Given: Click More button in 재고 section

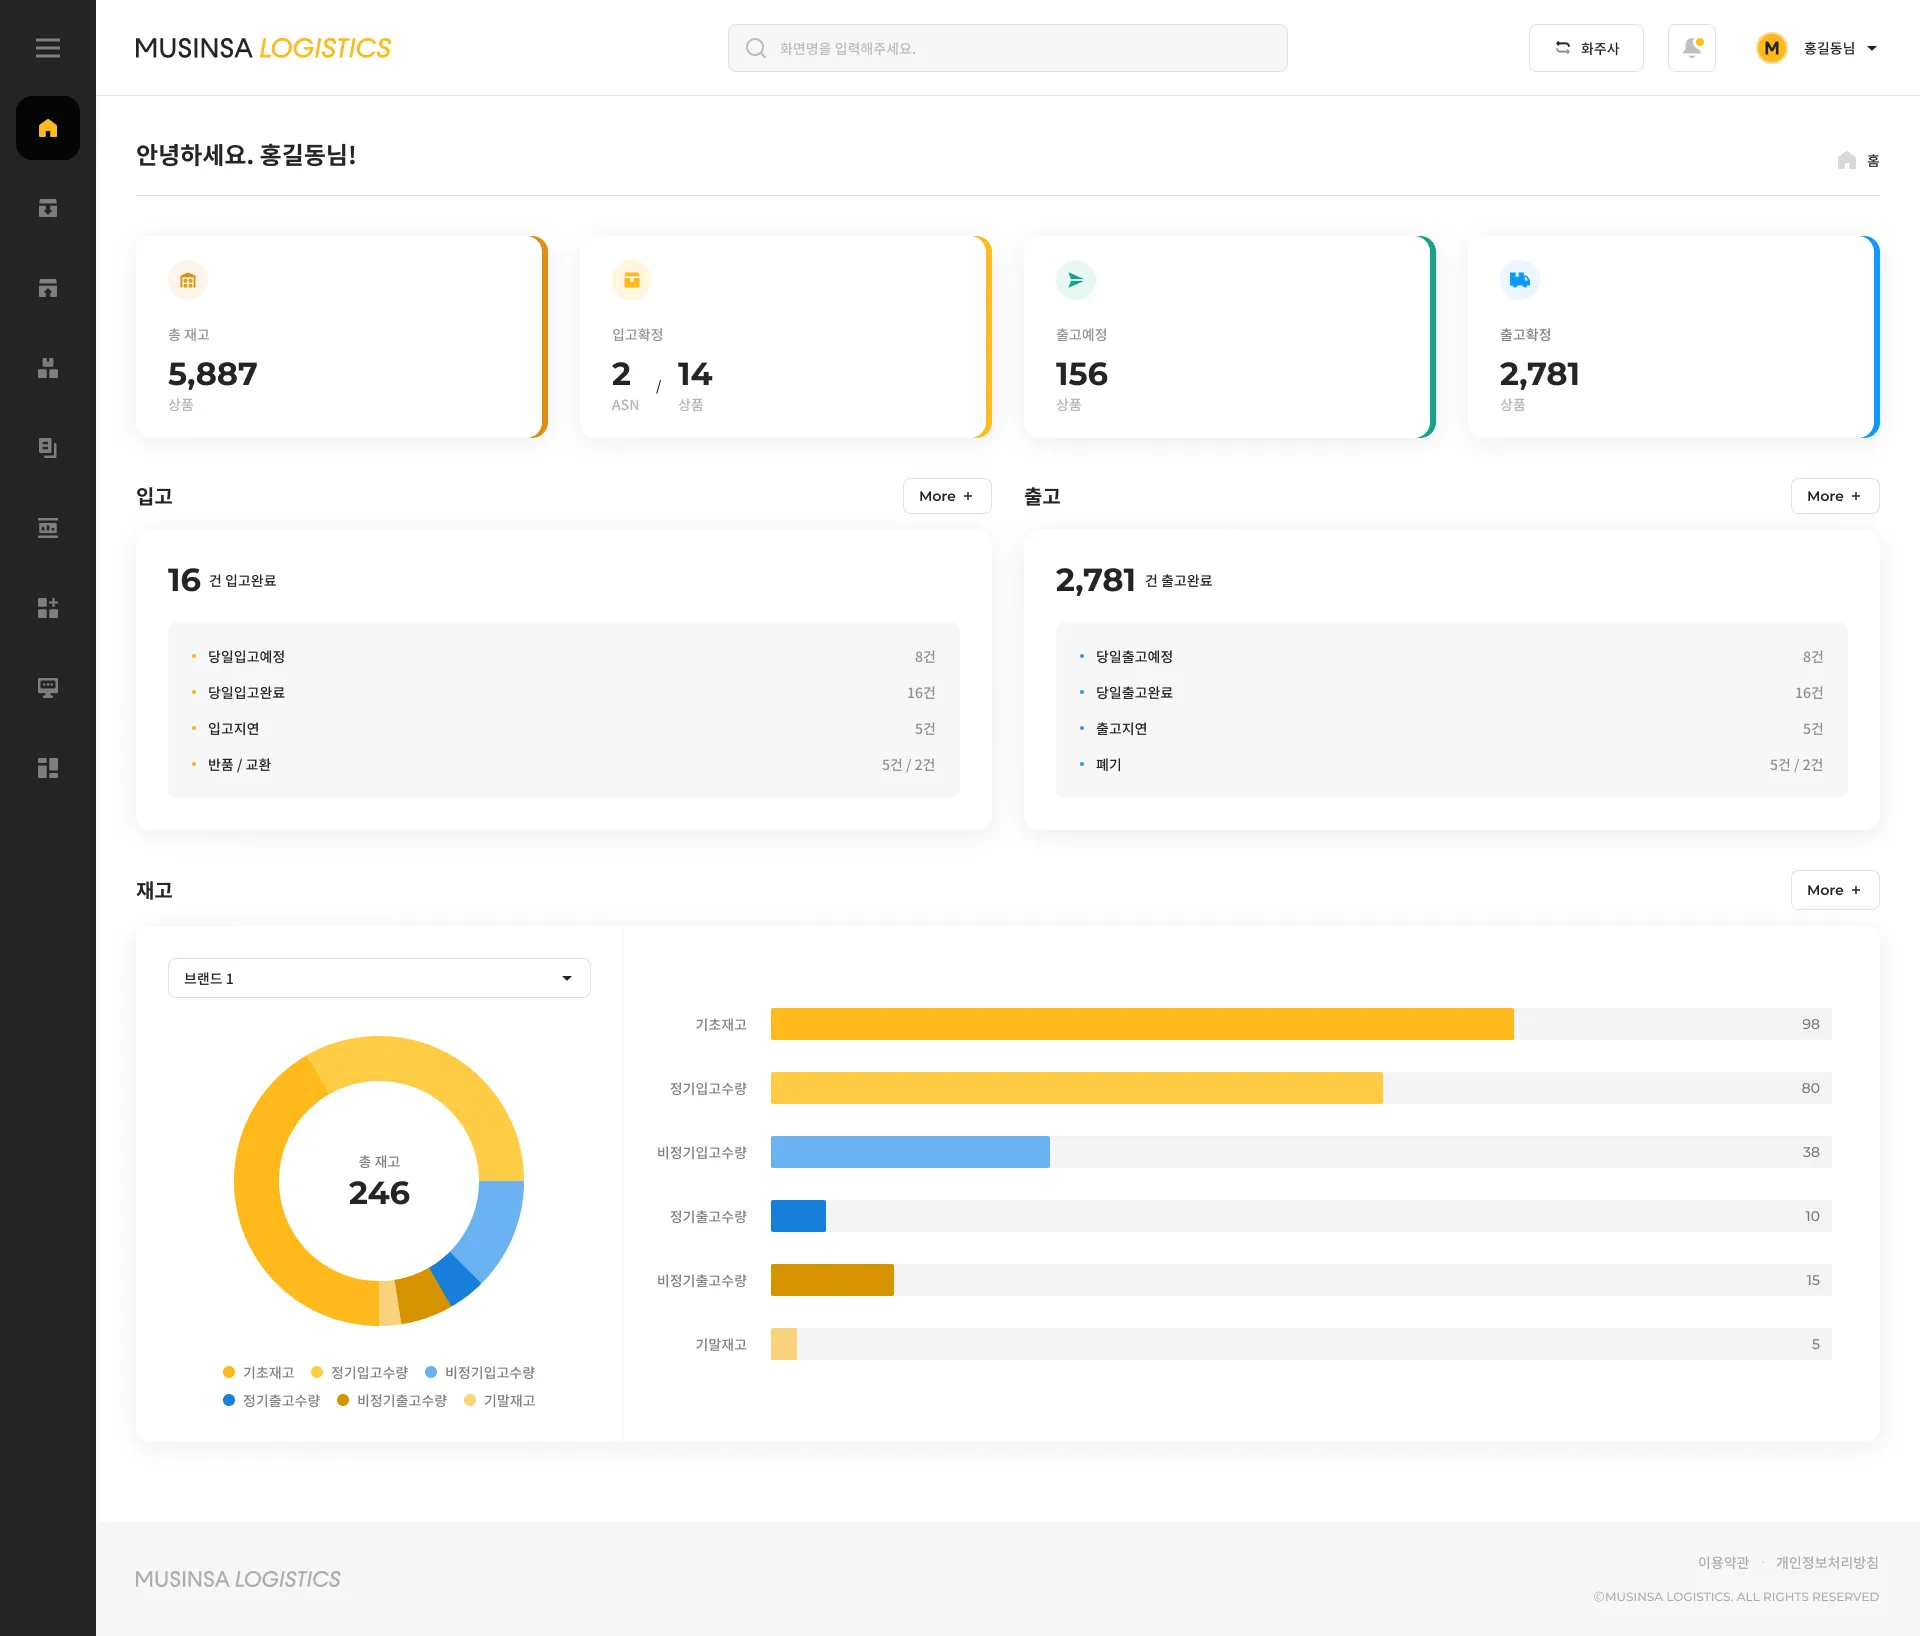Looking at the screenshot, I should (1834, 890).
